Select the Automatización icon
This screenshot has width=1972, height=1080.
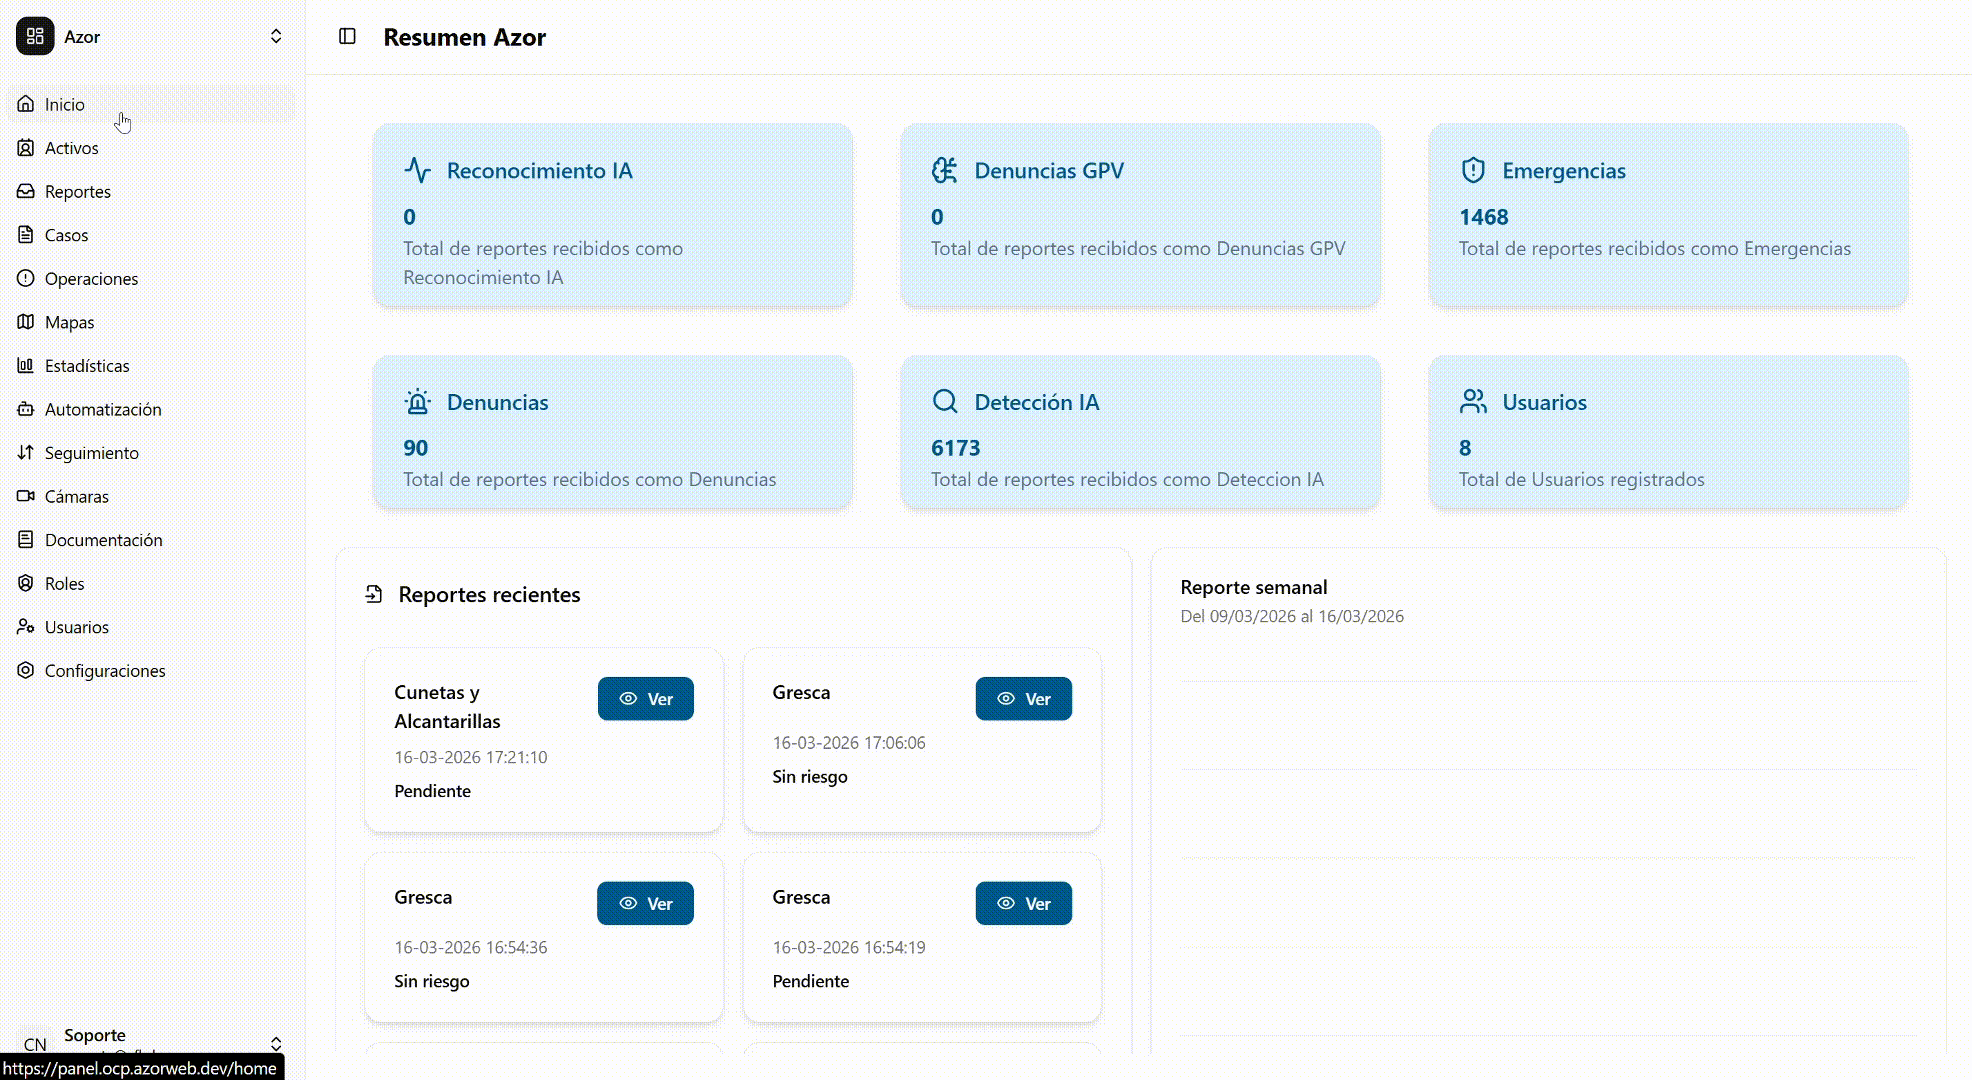pyautogui.click(x=26, y=409)
